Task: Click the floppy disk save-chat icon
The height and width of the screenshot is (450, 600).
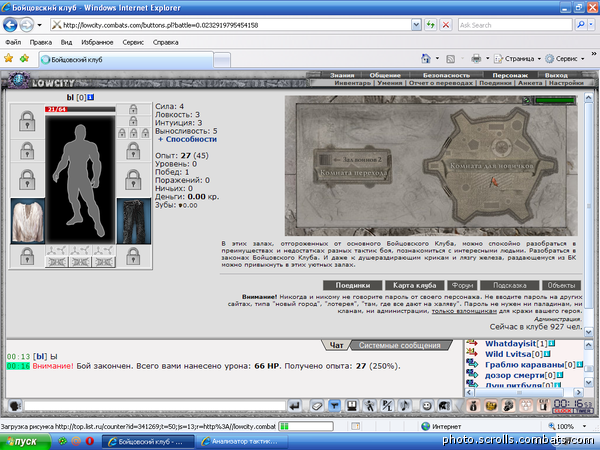Action: click(352, 406)
